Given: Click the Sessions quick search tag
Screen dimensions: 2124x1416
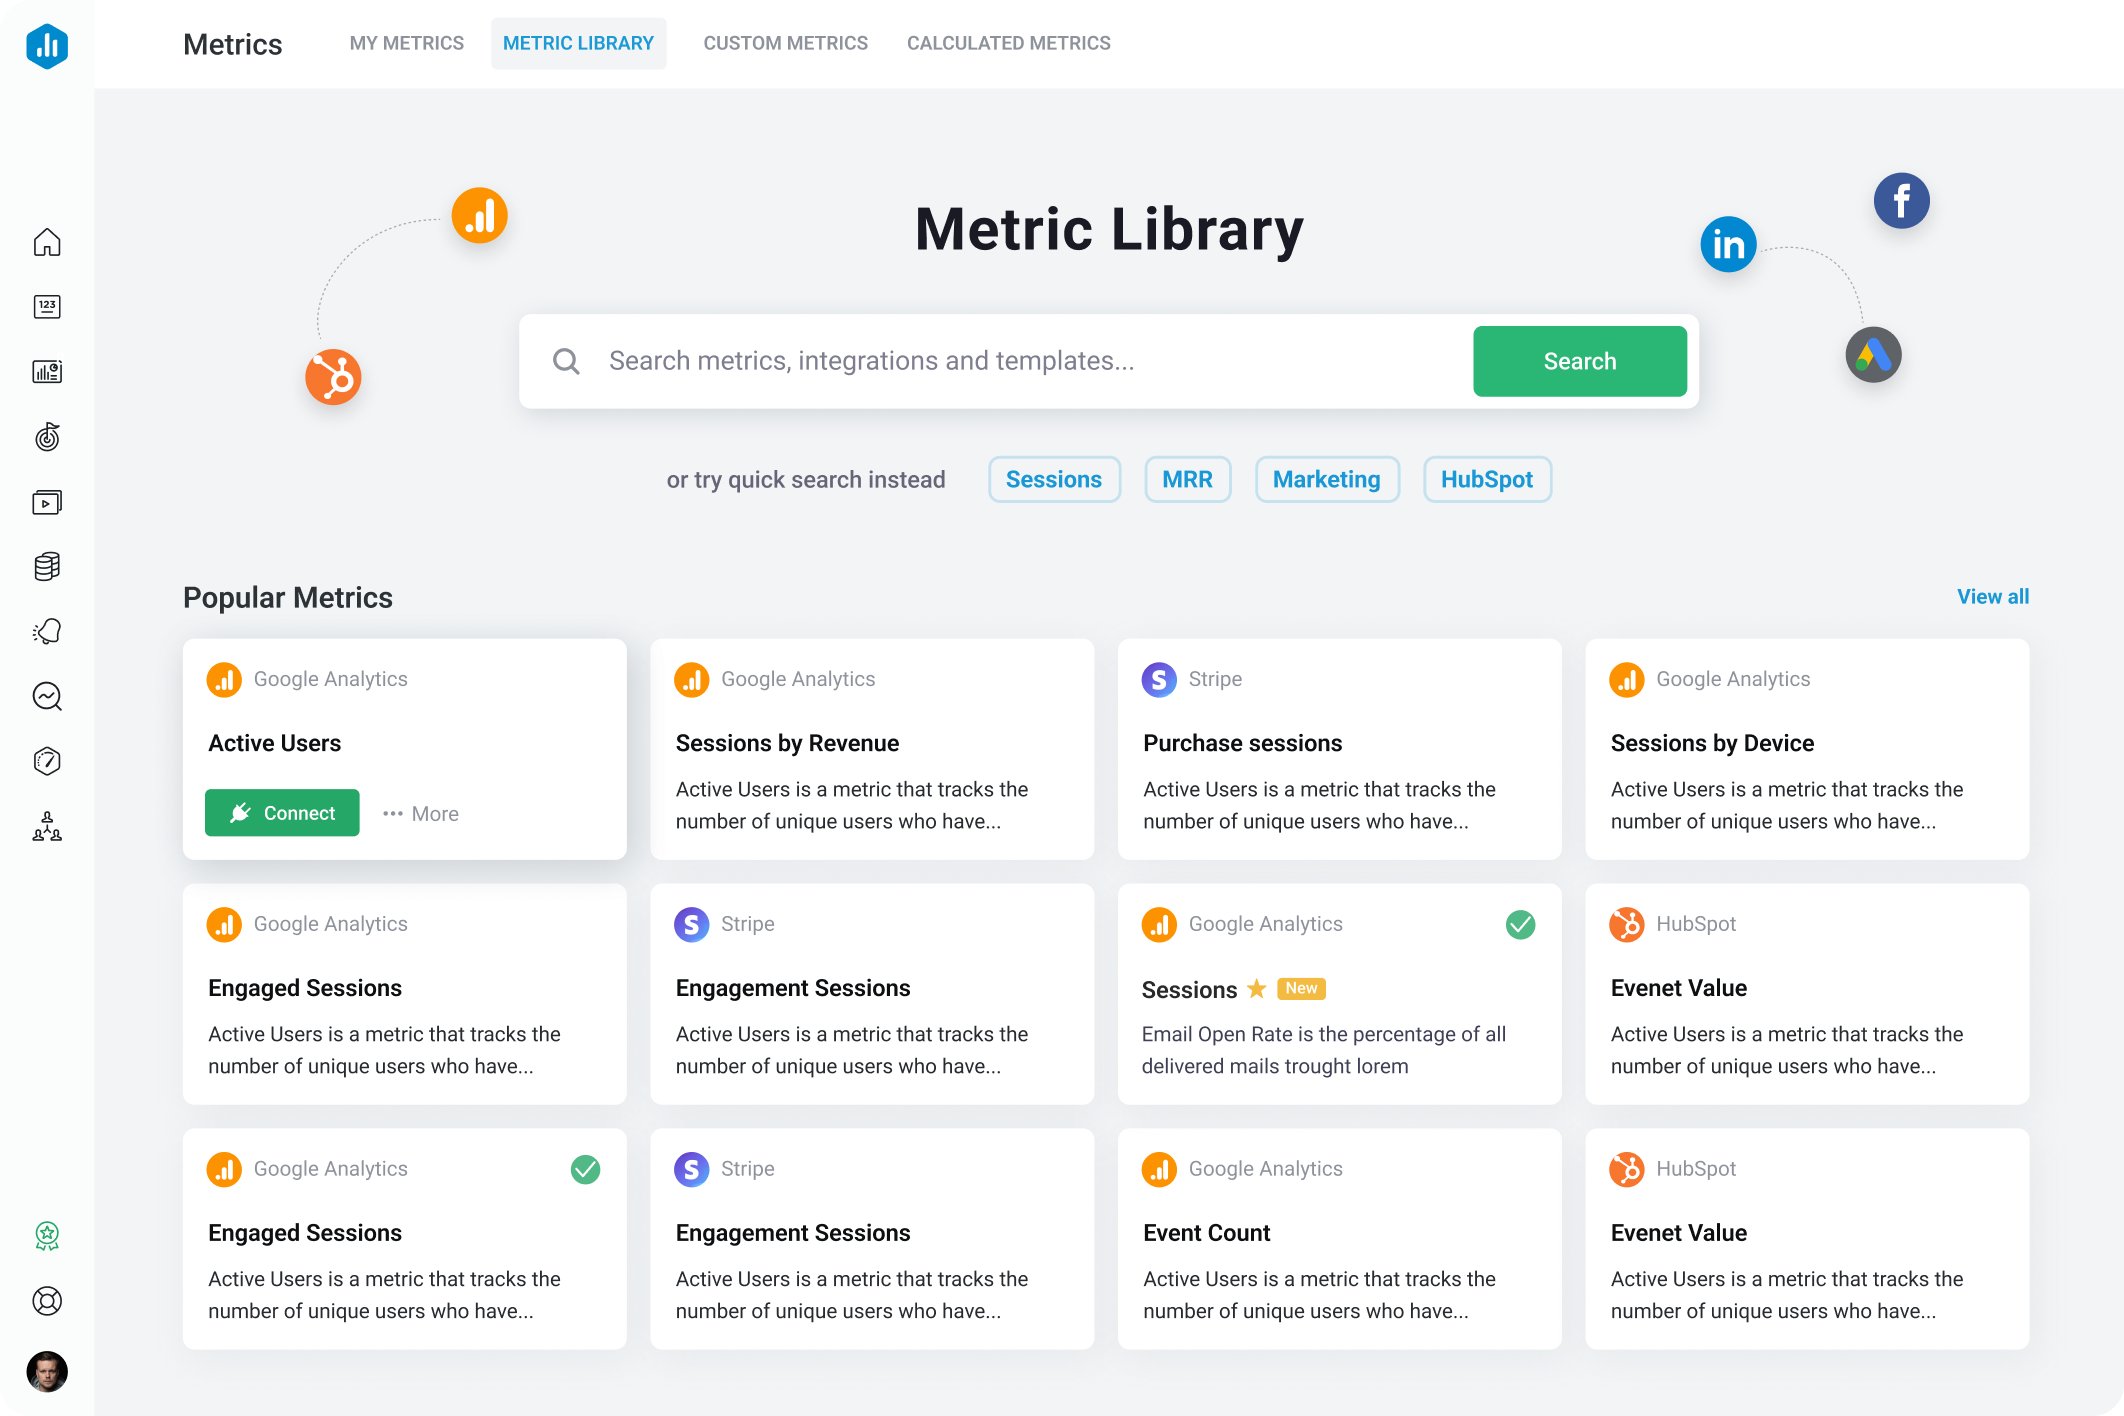Looking at the screenshot, I should coord(1053,479).
